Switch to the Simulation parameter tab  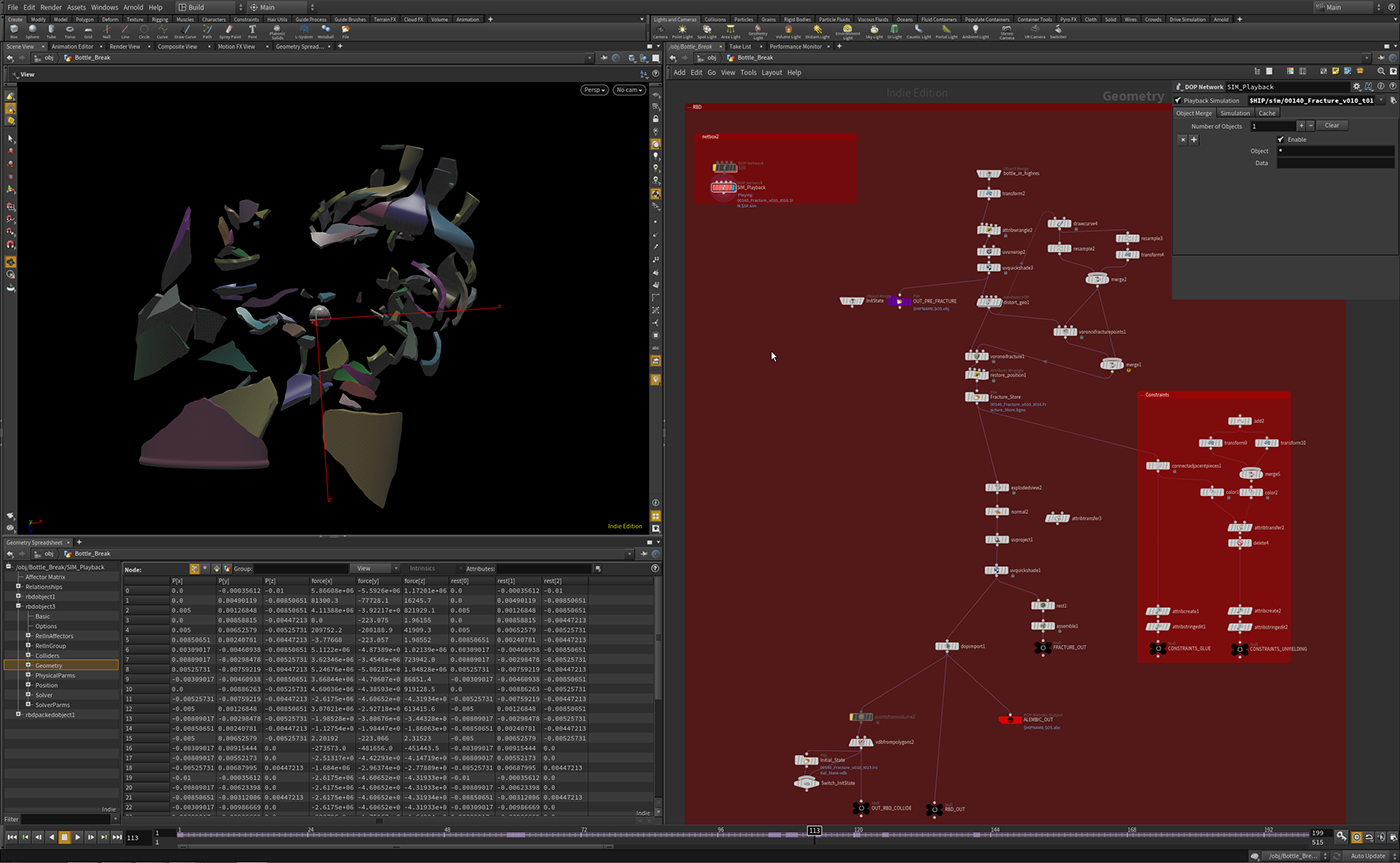(x=1235, y=113)
